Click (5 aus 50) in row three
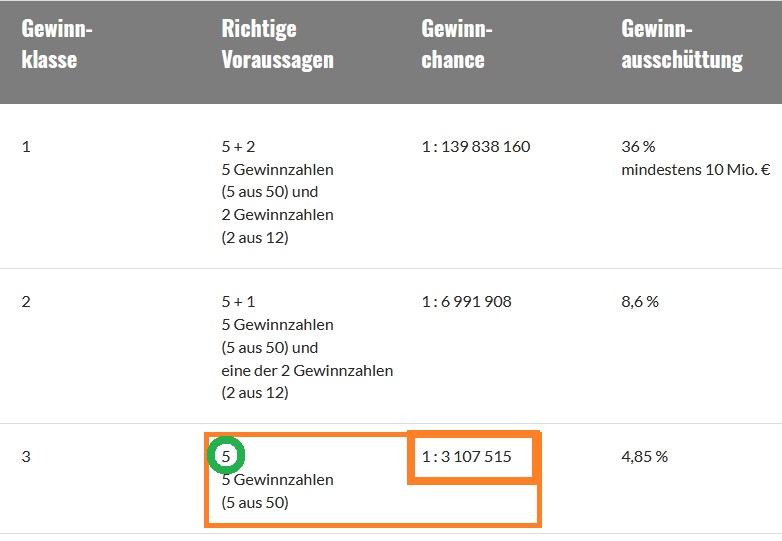This screenshot has height=541, width=782. [255, 502]
